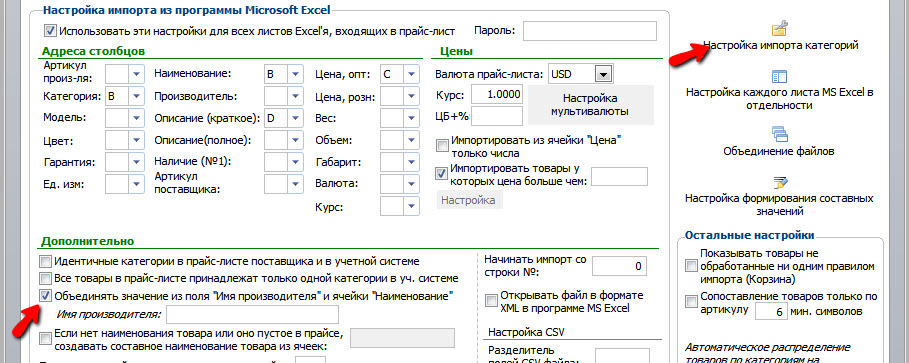
Task: Click the Настройка CSV section label
Action: click(x=526, y=332)
